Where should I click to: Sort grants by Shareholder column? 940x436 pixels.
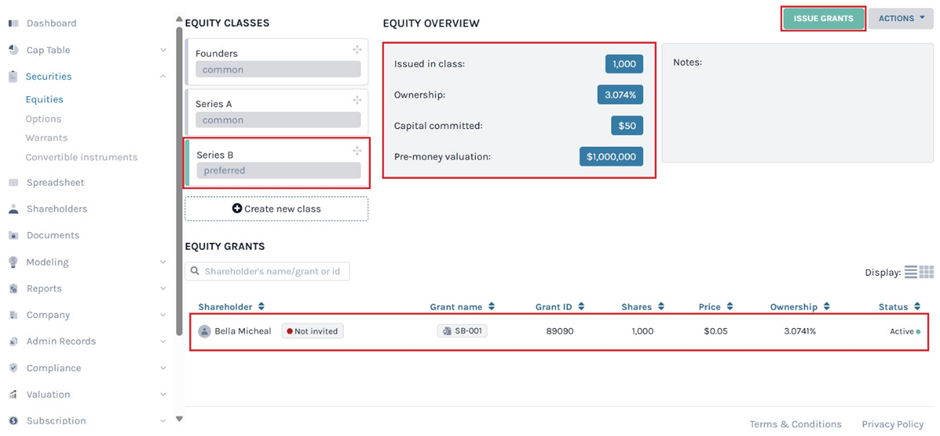(231, 306)
